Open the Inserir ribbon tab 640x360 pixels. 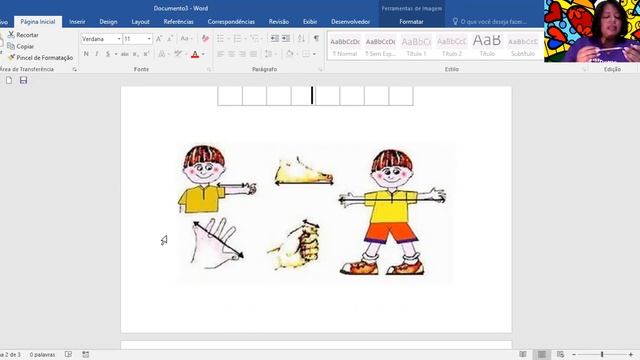coord(77,22)
